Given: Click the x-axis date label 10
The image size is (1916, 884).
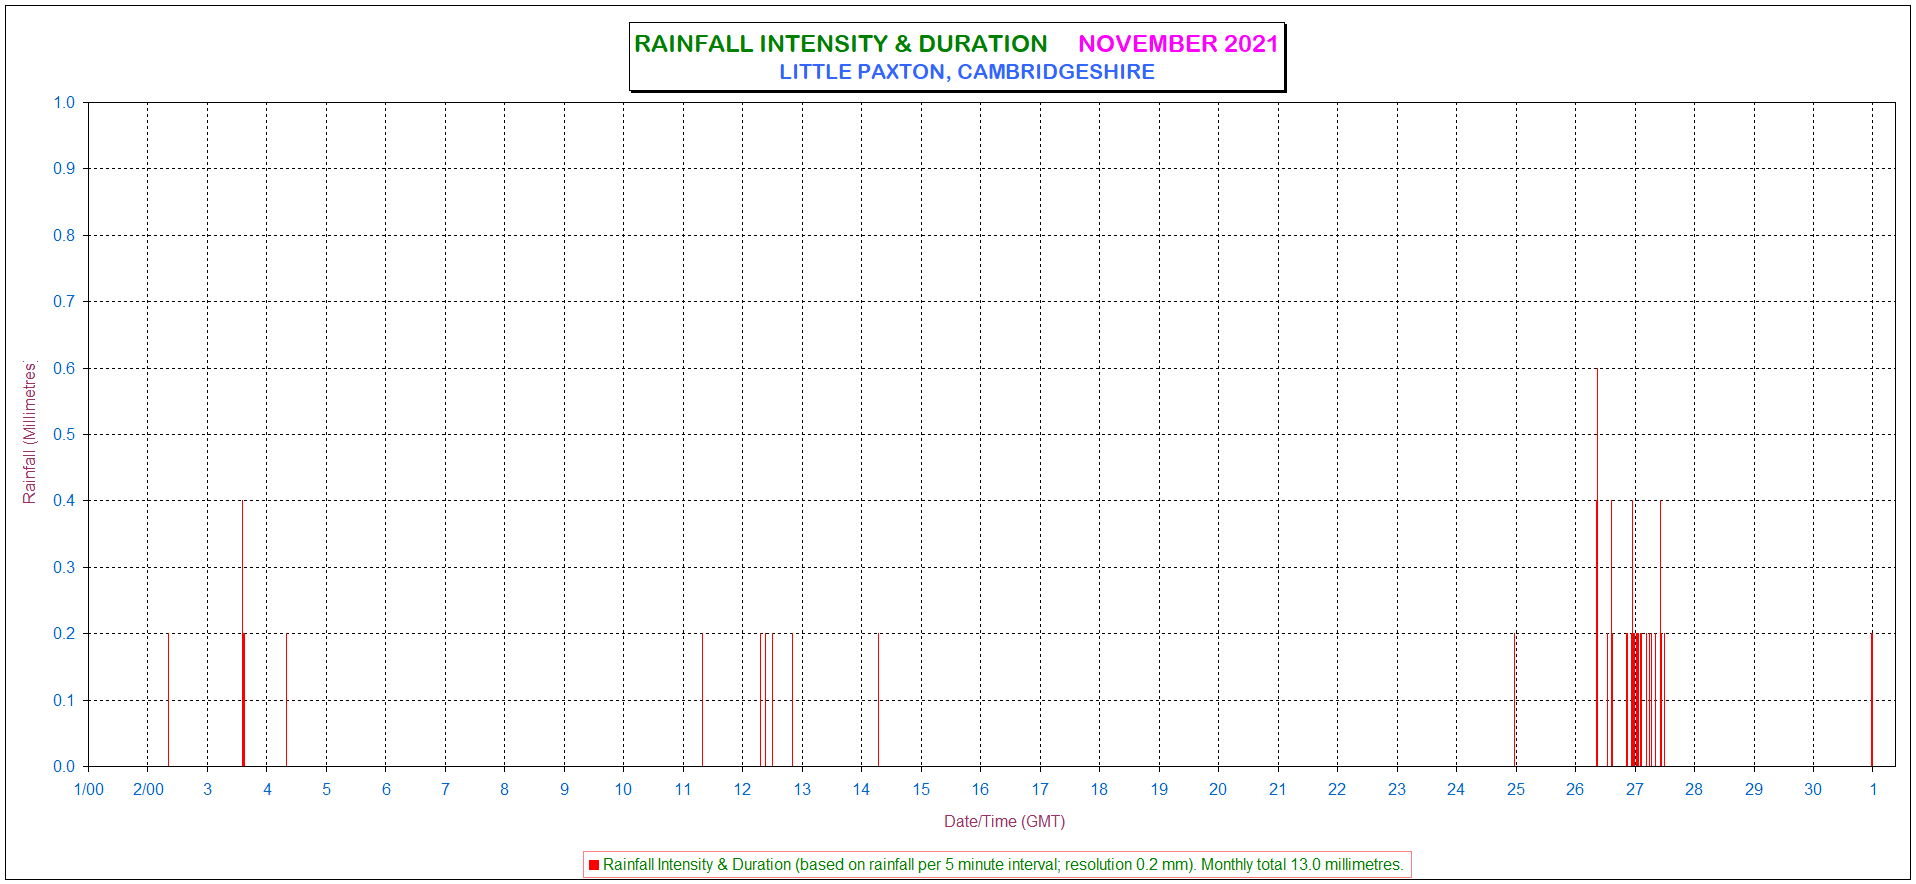Looking at the screenshot, I should coord(623,790).
